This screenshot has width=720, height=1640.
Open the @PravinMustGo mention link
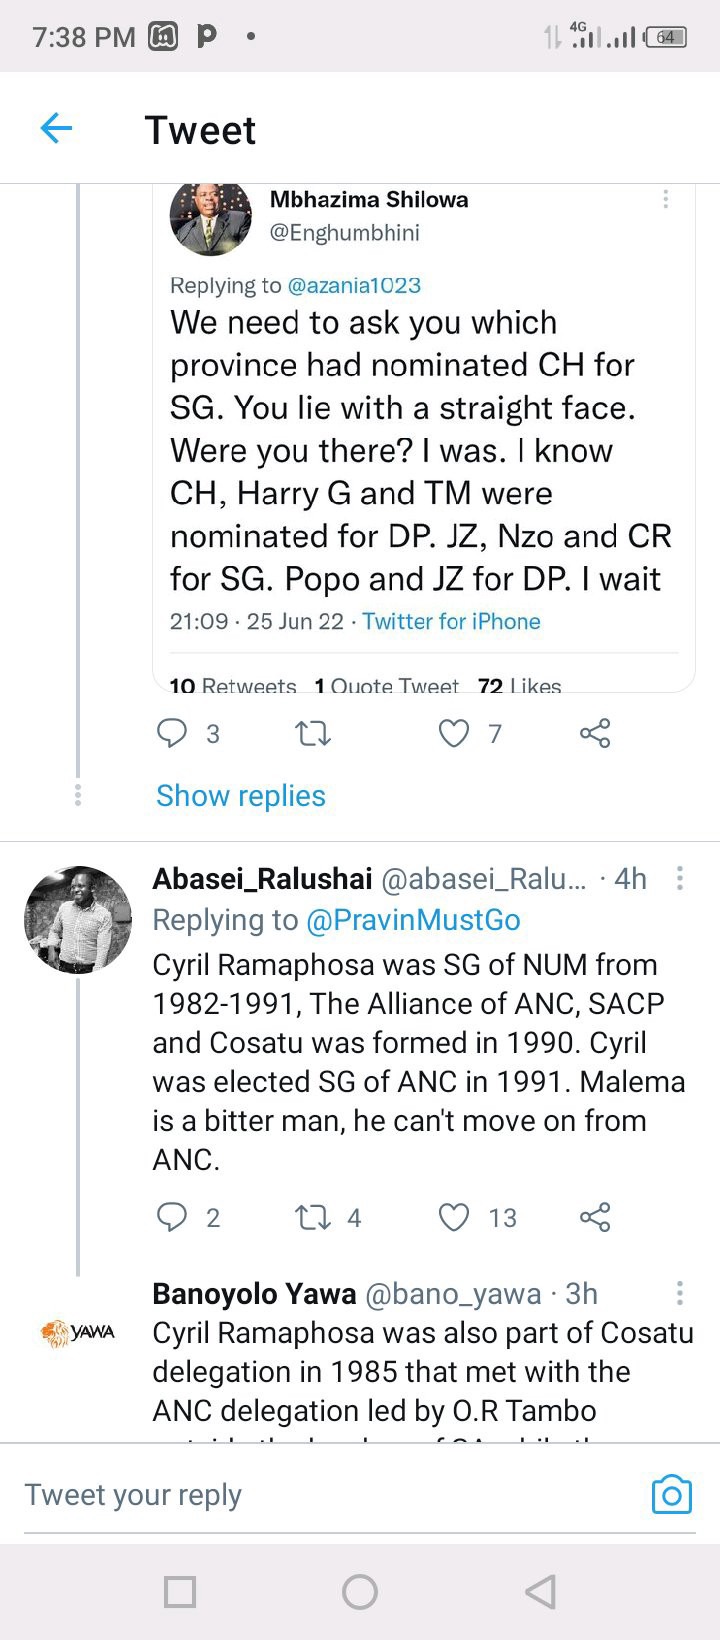(x=413, y=920)
